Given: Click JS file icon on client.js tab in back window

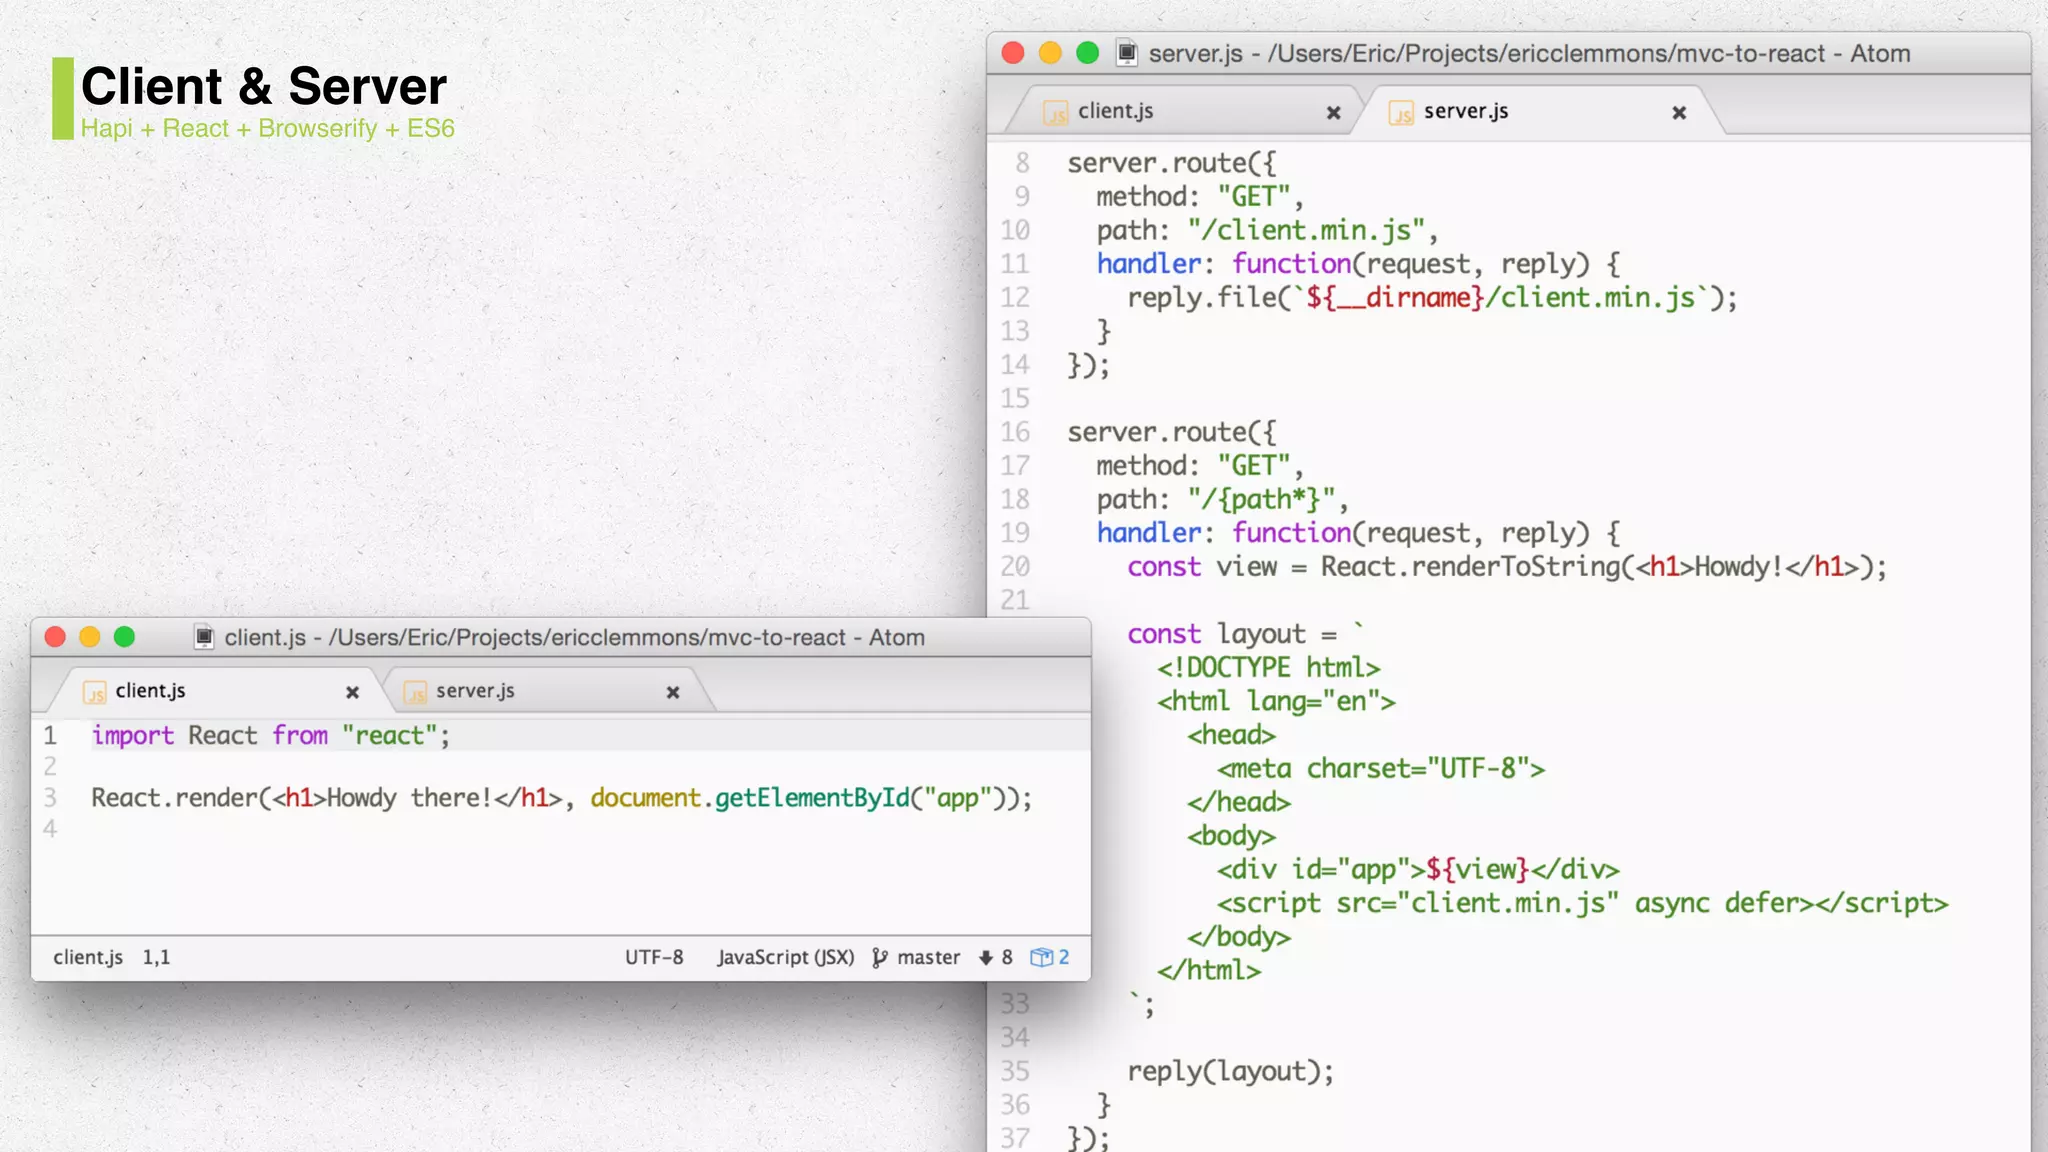Looking at the screenshot, I should click(1056, 112).
